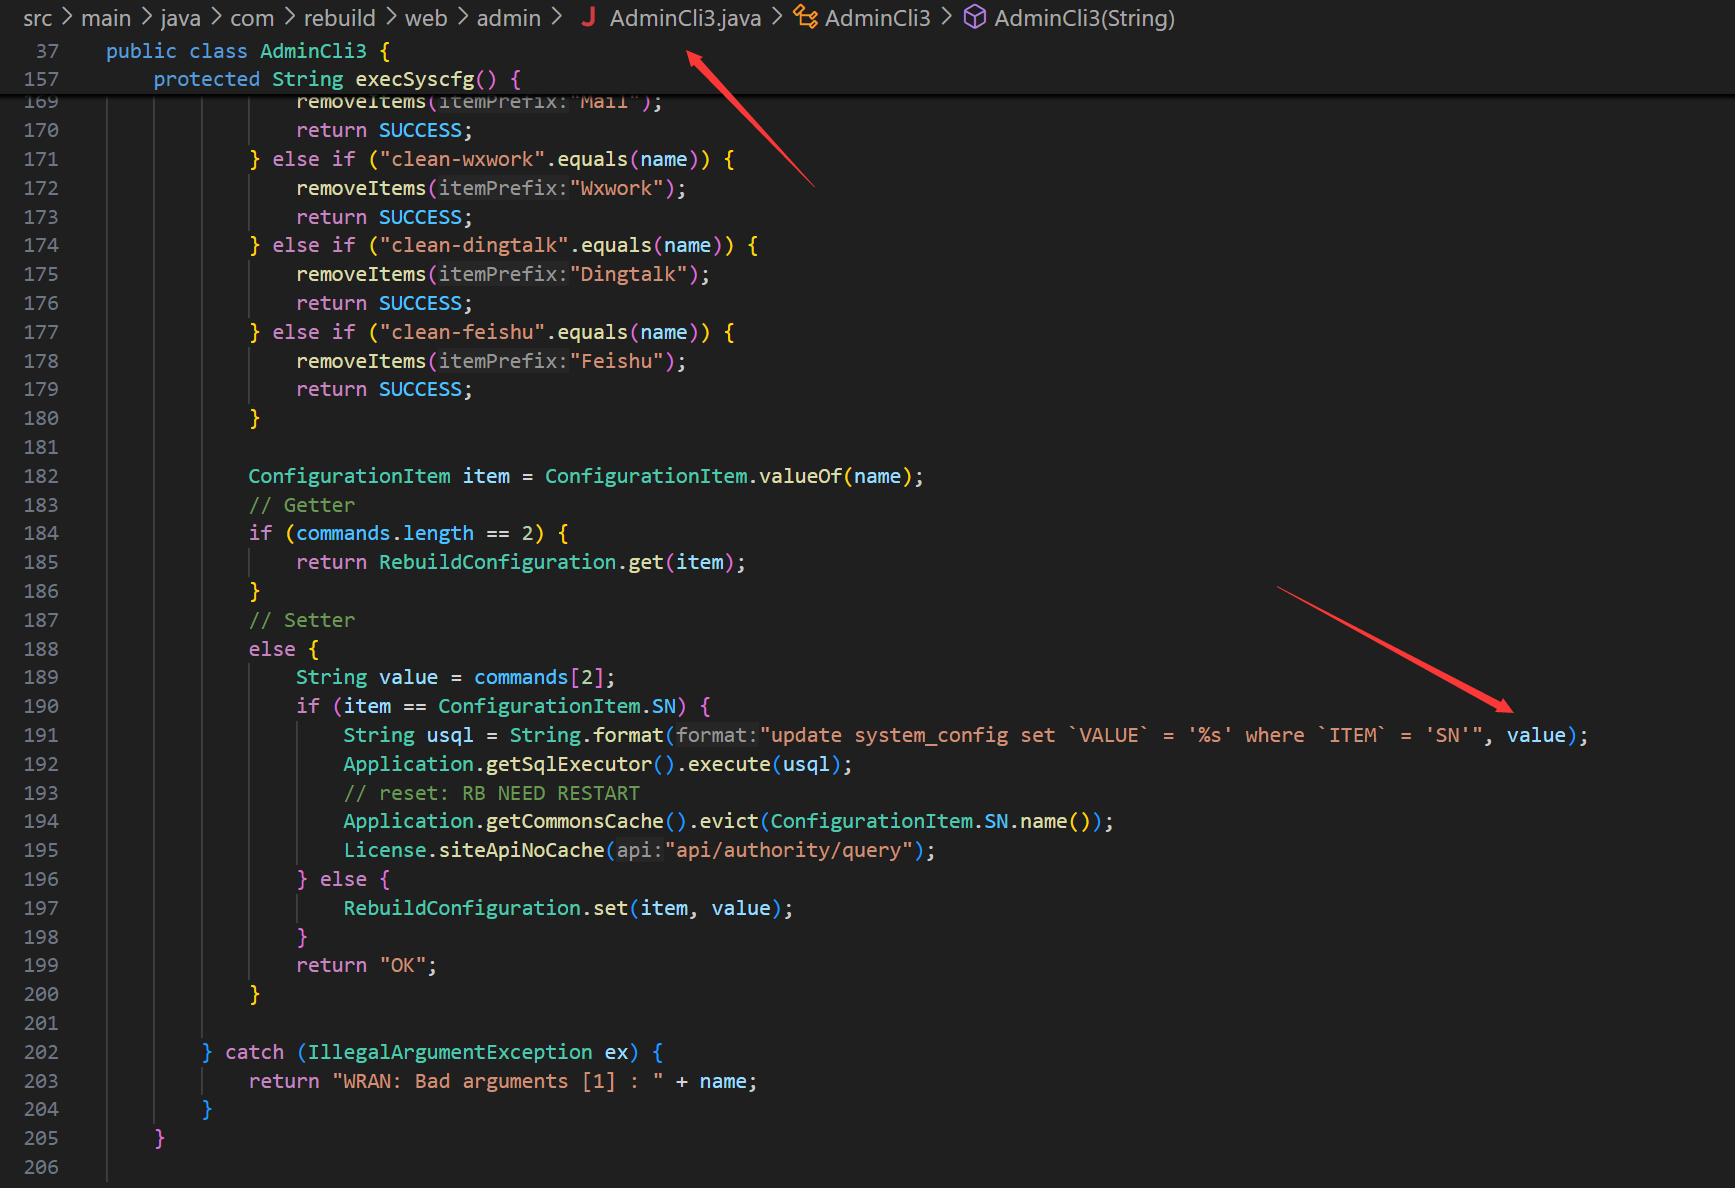Click the "clean-dingtalk" string literal
The image size is (1735, 1188).
(474, 245)
